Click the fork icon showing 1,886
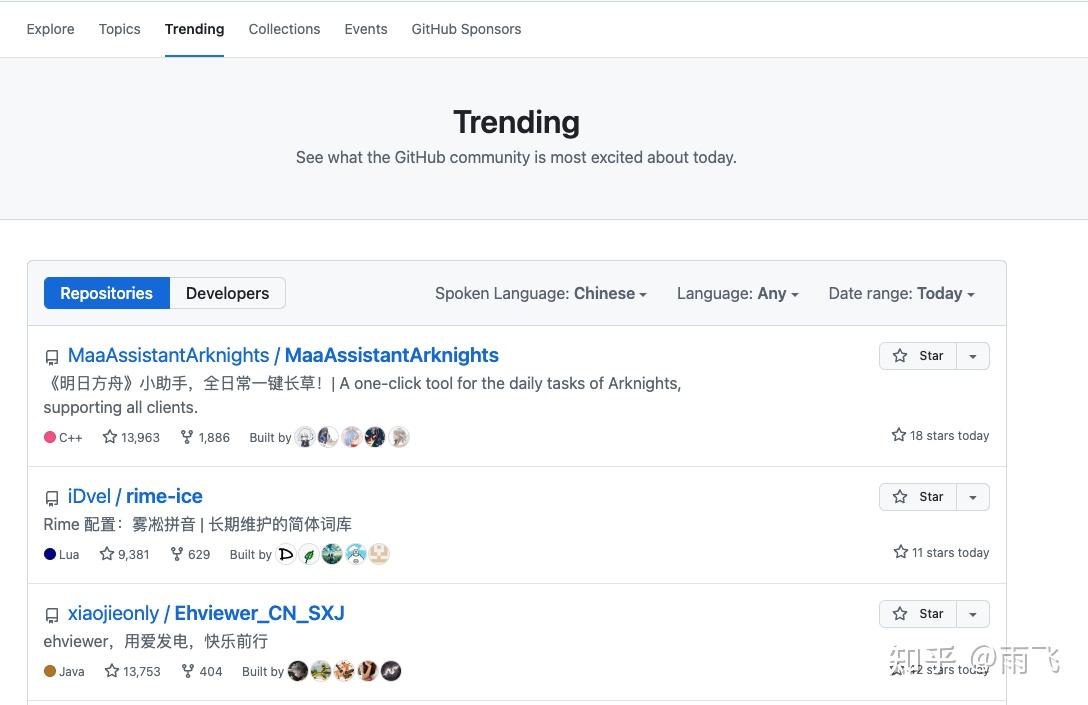 click(x=187, y=437)
